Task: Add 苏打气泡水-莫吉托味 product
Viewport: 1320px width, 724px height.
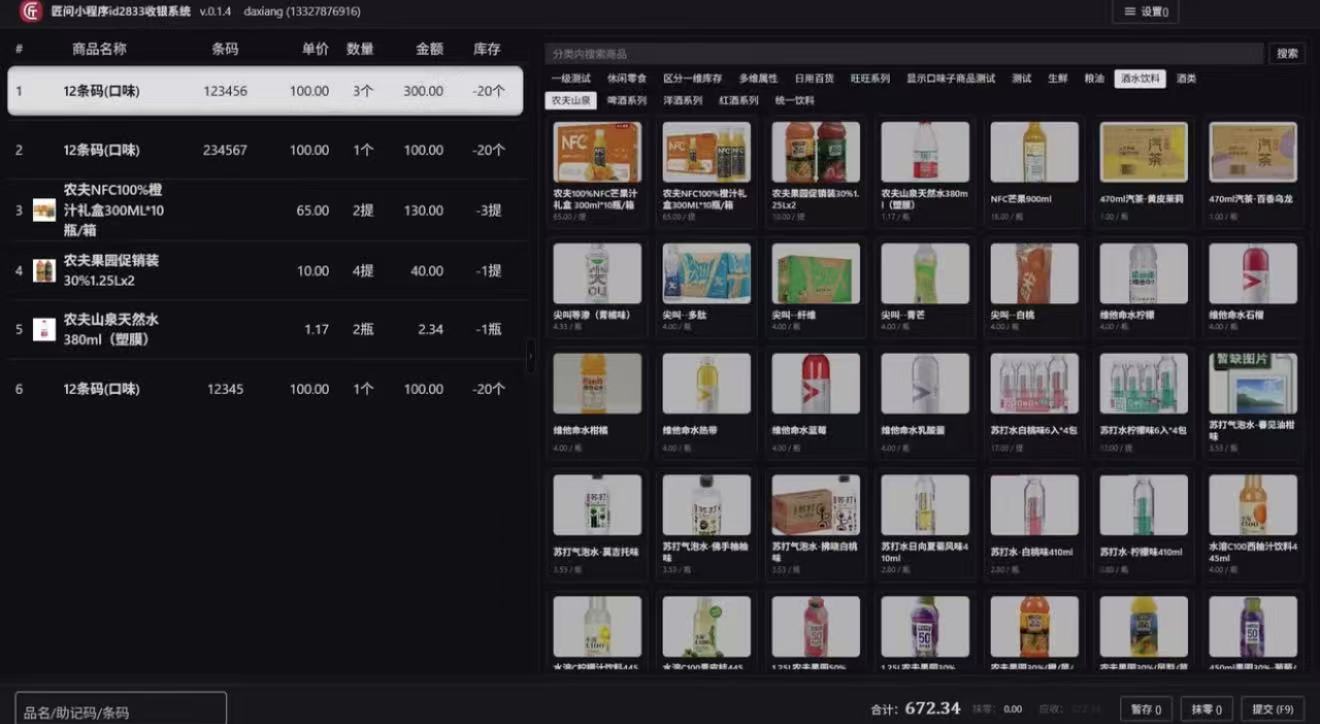Action: click(597, 525)
